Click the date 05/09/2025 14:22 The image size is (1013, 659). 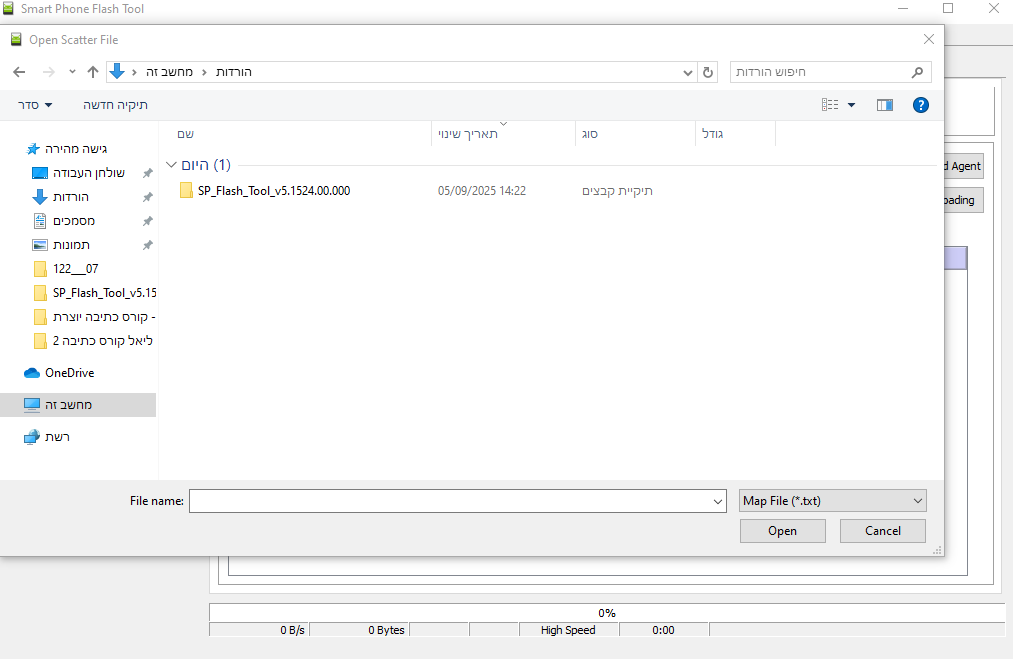[482, 191]
